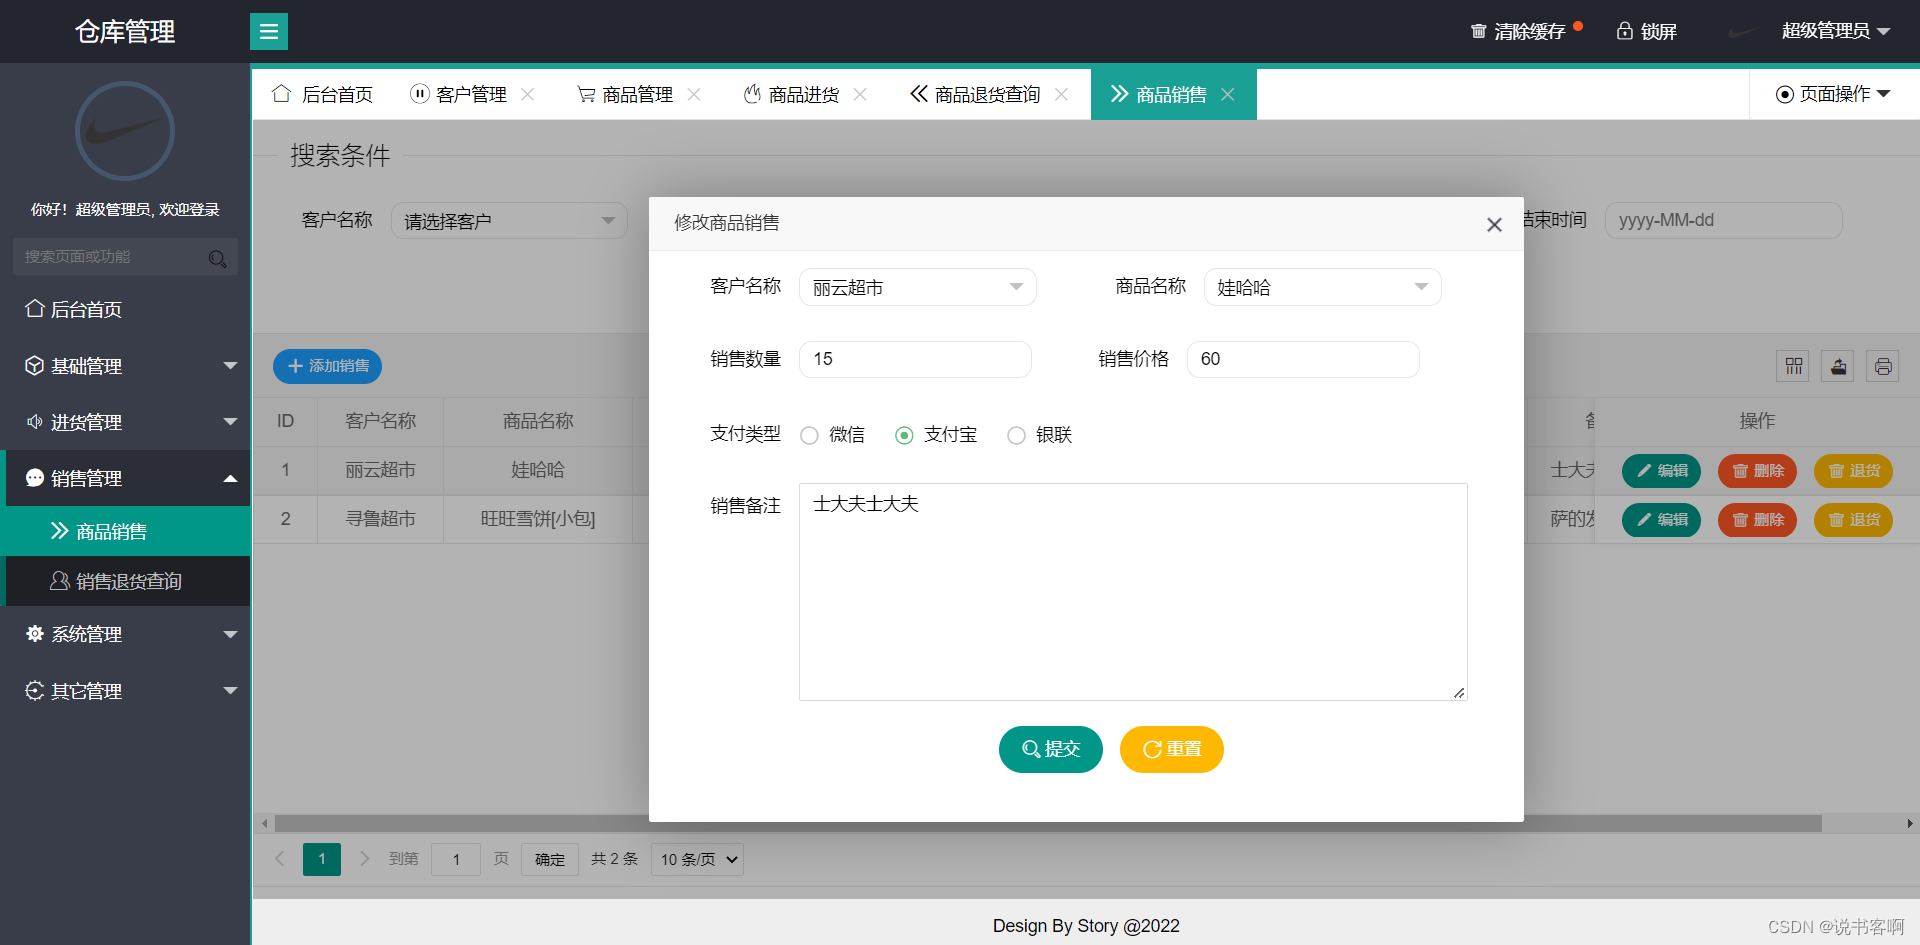
Task: Close the 商品进货 tab
Action: tap(860, 94)
